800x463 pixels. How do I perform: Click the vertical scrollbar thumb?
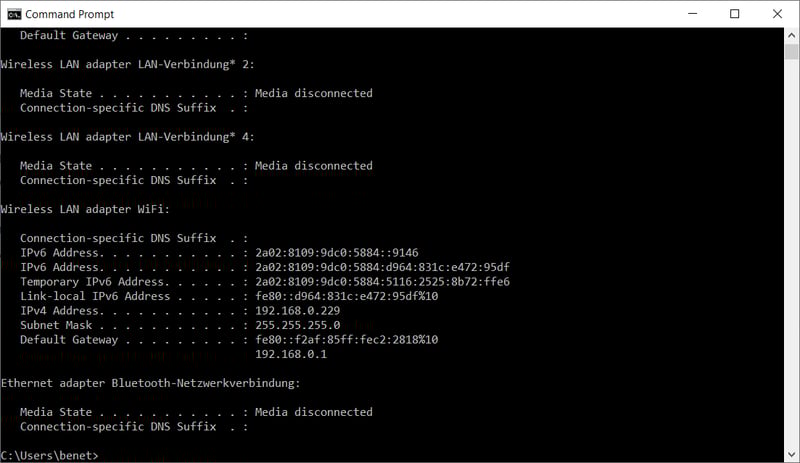[791, 52]
